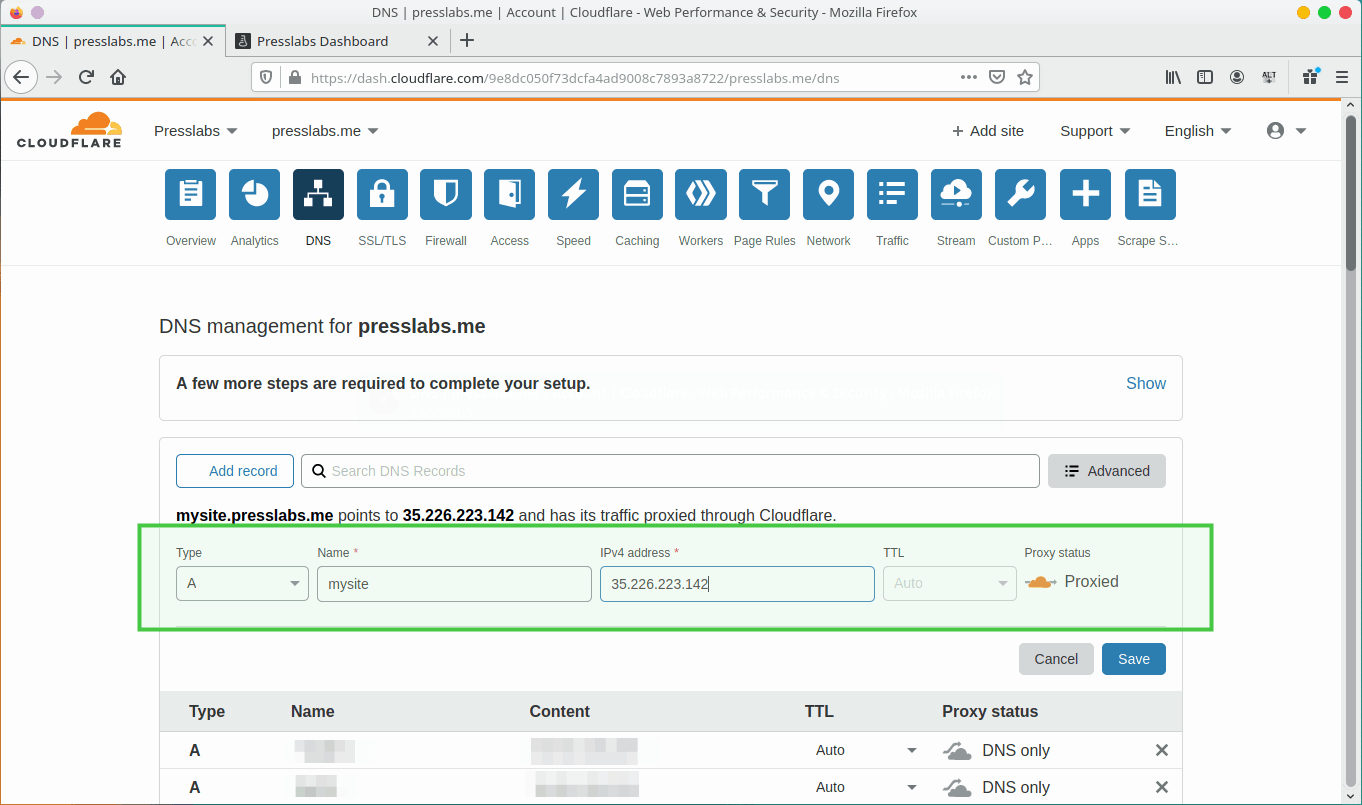Viewport: 1362px width, 805px height.
Task: Toggle DNS only cloud on second record
Action: point(958,787)
